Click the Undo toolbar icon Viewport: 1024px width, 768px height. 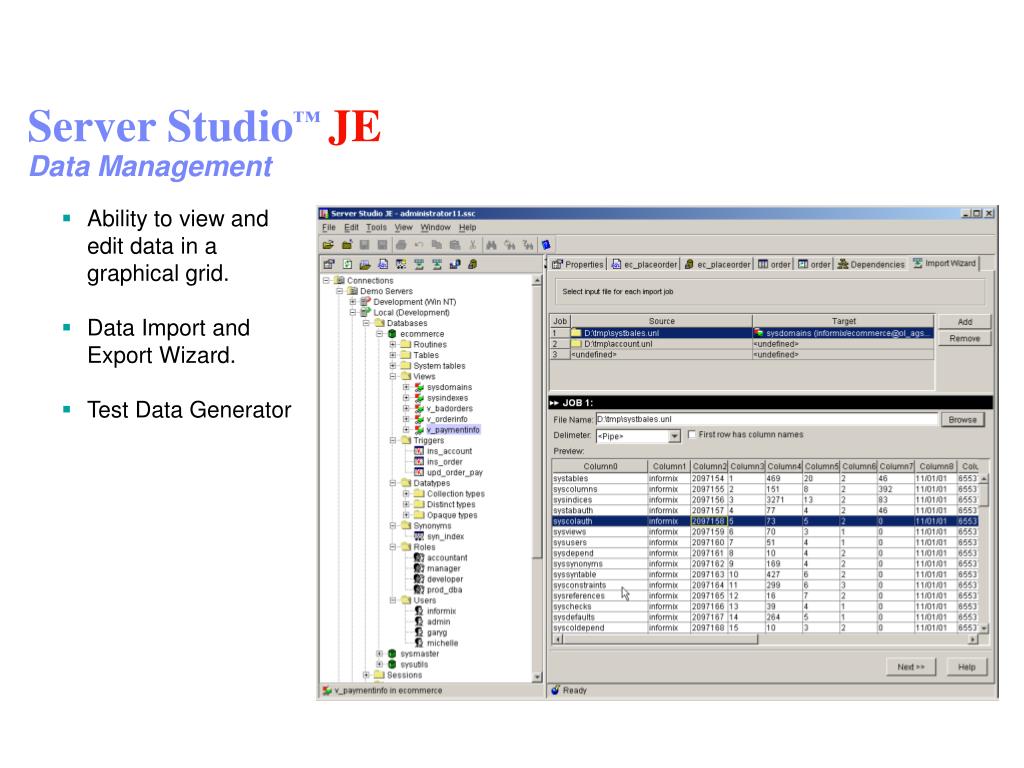(x=419, y=245)
